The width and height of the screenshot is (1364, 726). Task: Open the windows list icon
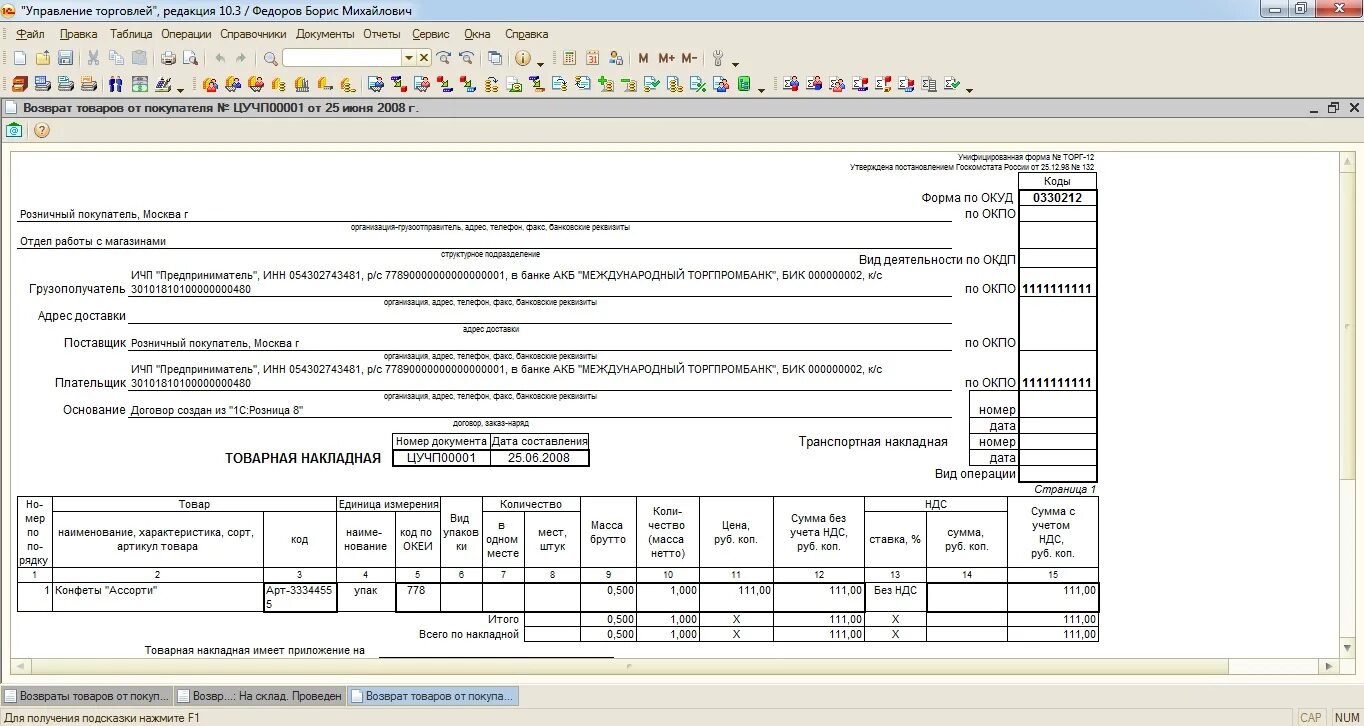[x=495, y=59]
